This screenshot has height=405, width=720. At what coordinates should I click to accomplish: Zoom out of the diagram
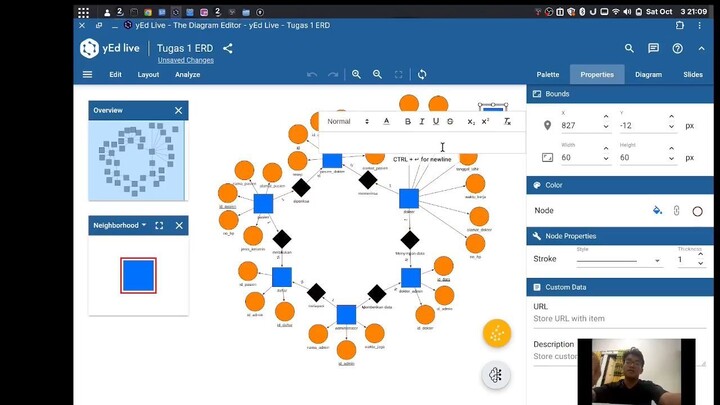pyautogui.click(x=377, y=74)
